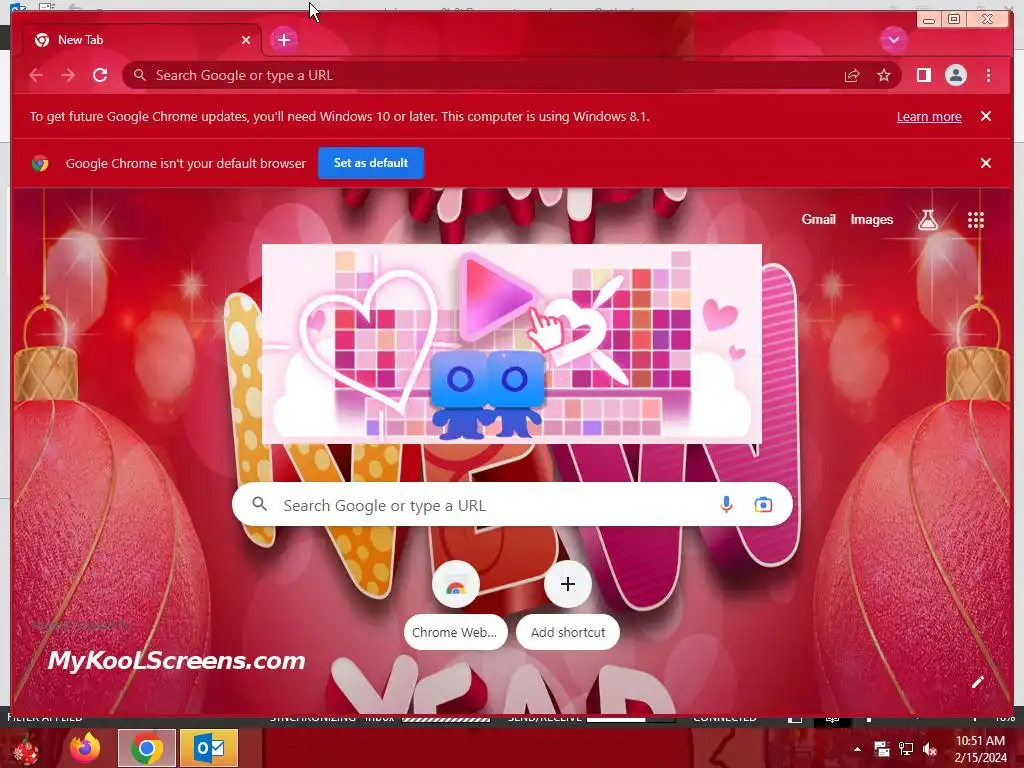Open Firefox from the taskbar

(86, 748)
